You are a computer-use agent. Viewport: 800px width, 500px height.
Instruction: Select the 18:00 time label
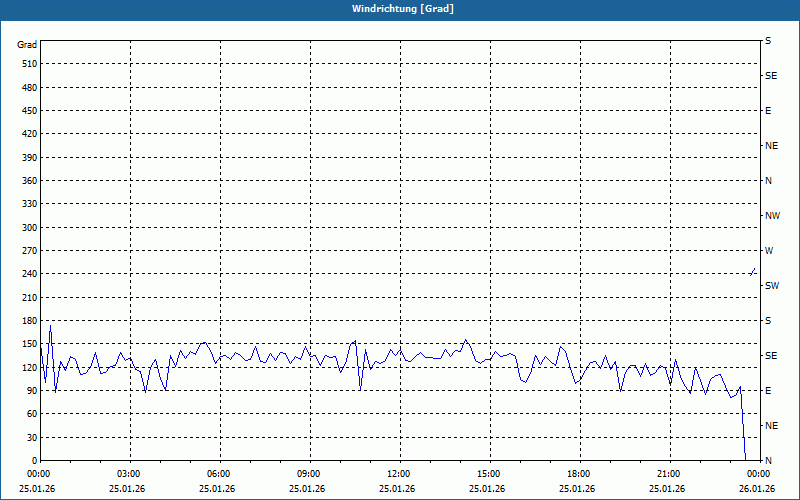pos(580,474)
